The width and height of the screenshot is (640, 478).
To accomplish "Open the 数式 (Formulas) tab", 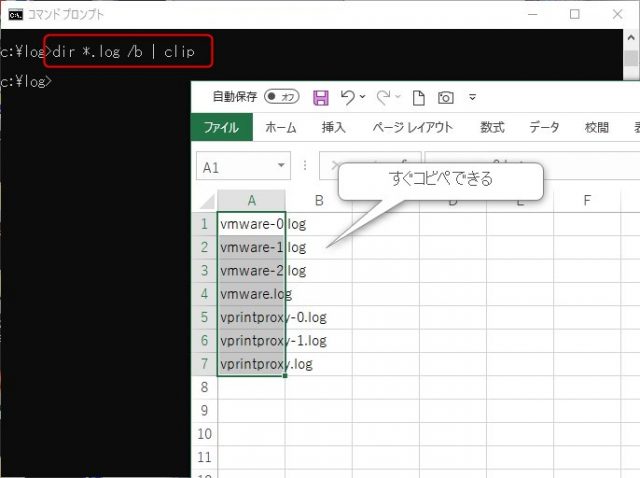I will (492, 128).
